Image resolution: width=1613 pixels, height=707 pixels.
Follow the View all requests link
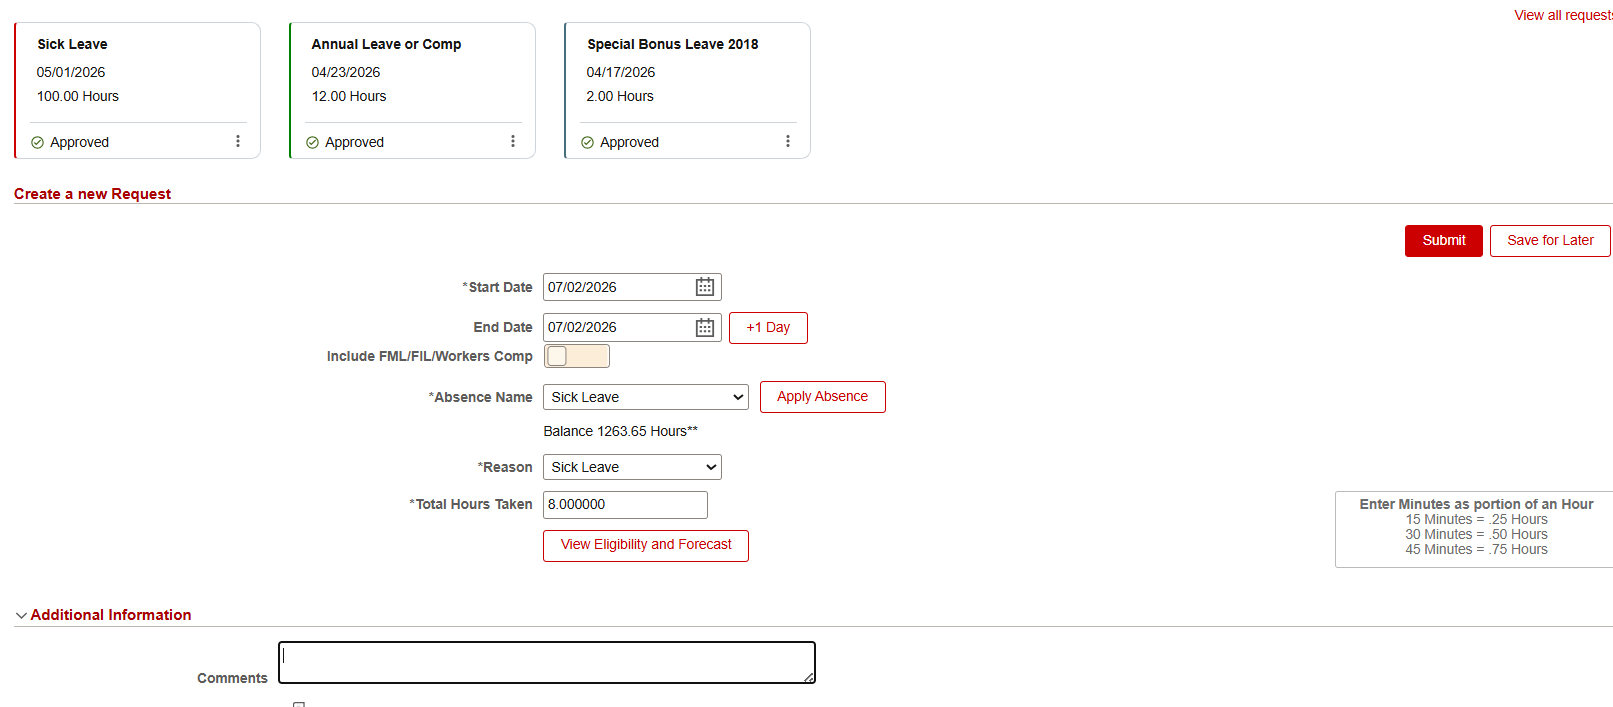(x=1563, y=15)
